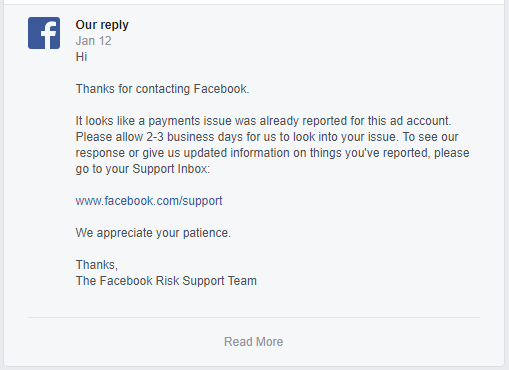Click the words "It looks like" in message
Viewport: 509px width, 370px height.
[x=105, y=121]
